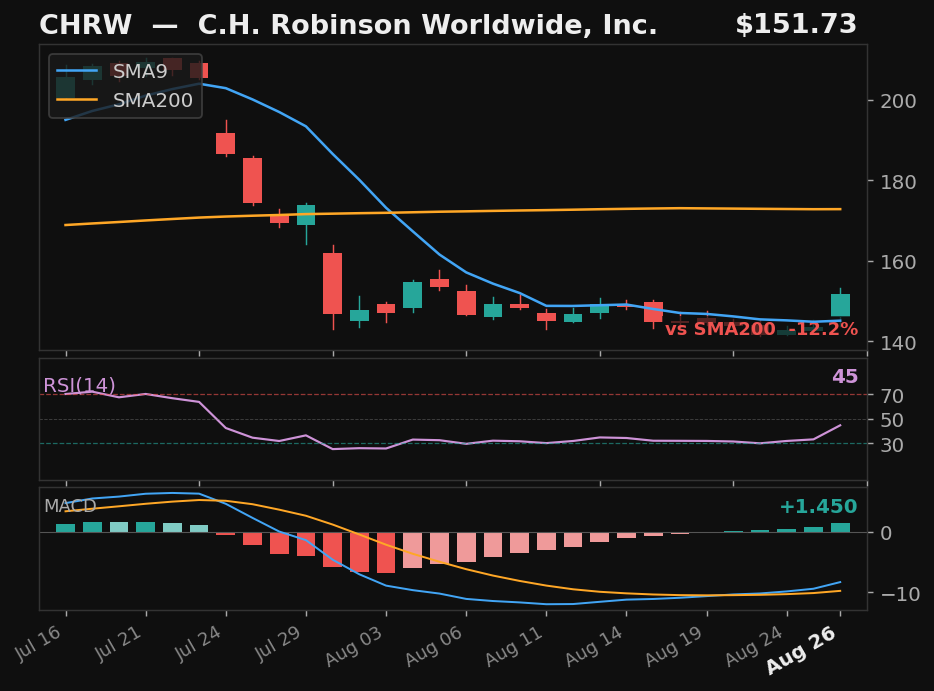
Task: Click the Aug 19 date label
Action: click(675, 645)
